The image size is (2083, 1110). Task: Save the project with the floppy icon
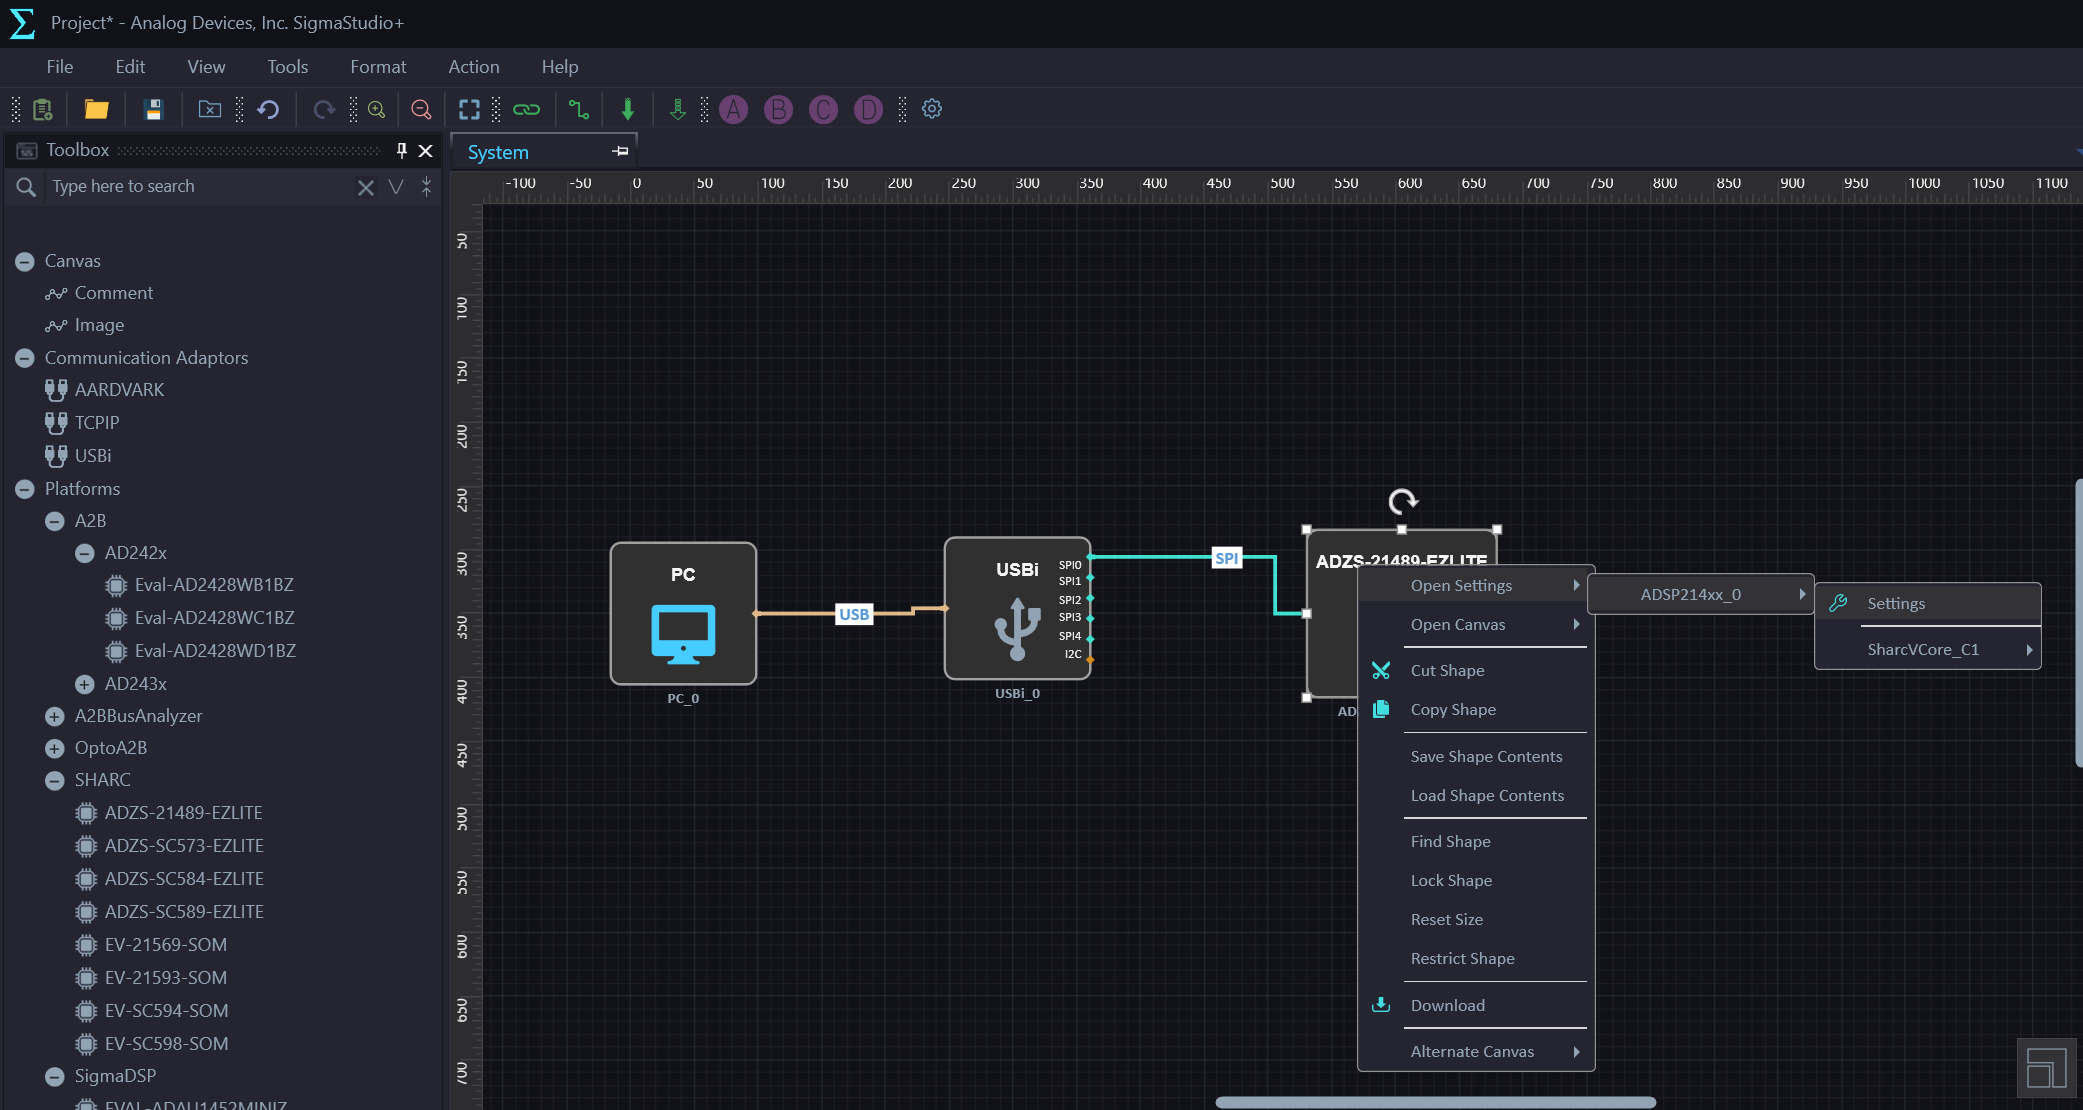coord(153,109)
